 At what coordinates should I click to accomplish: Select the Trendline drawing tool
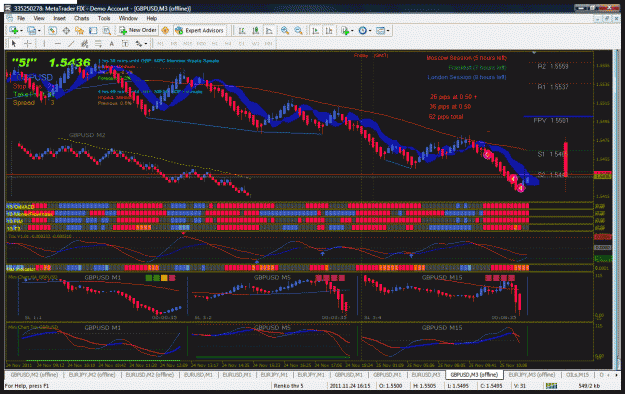pos(71,43)
